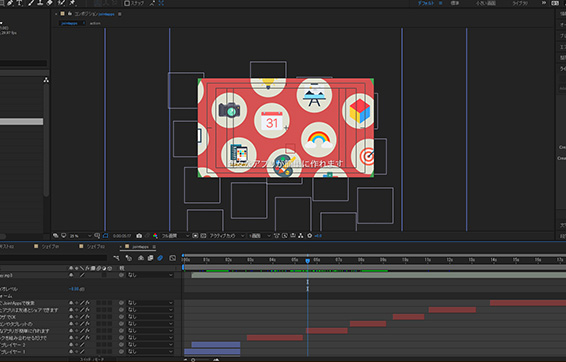
Task: Enable the スナップ snapping checkbox
Action: (x=127, y=3)
